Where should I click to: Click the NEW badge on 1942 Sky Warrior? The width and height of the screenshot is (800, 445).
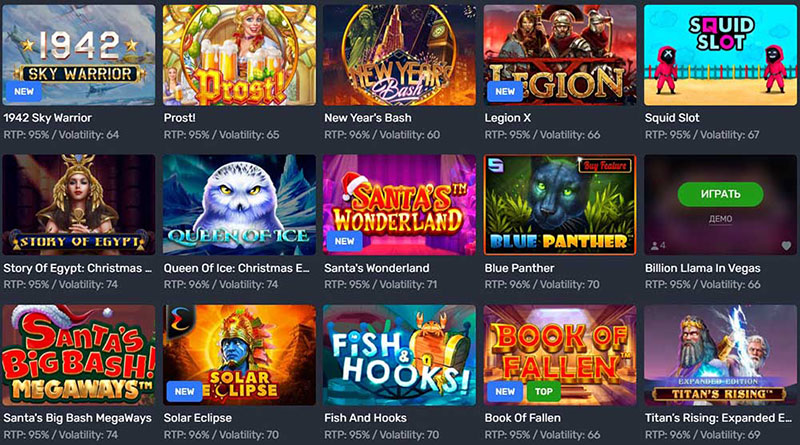pos(24,92)
